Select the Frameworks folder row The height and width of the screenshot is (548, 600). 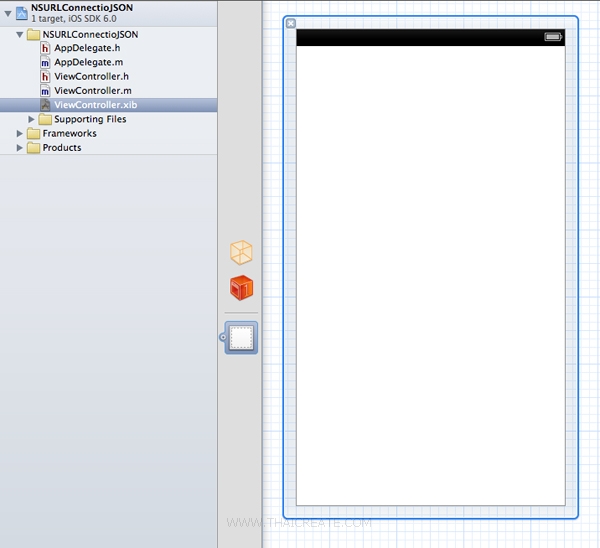[x=69, y=133]
